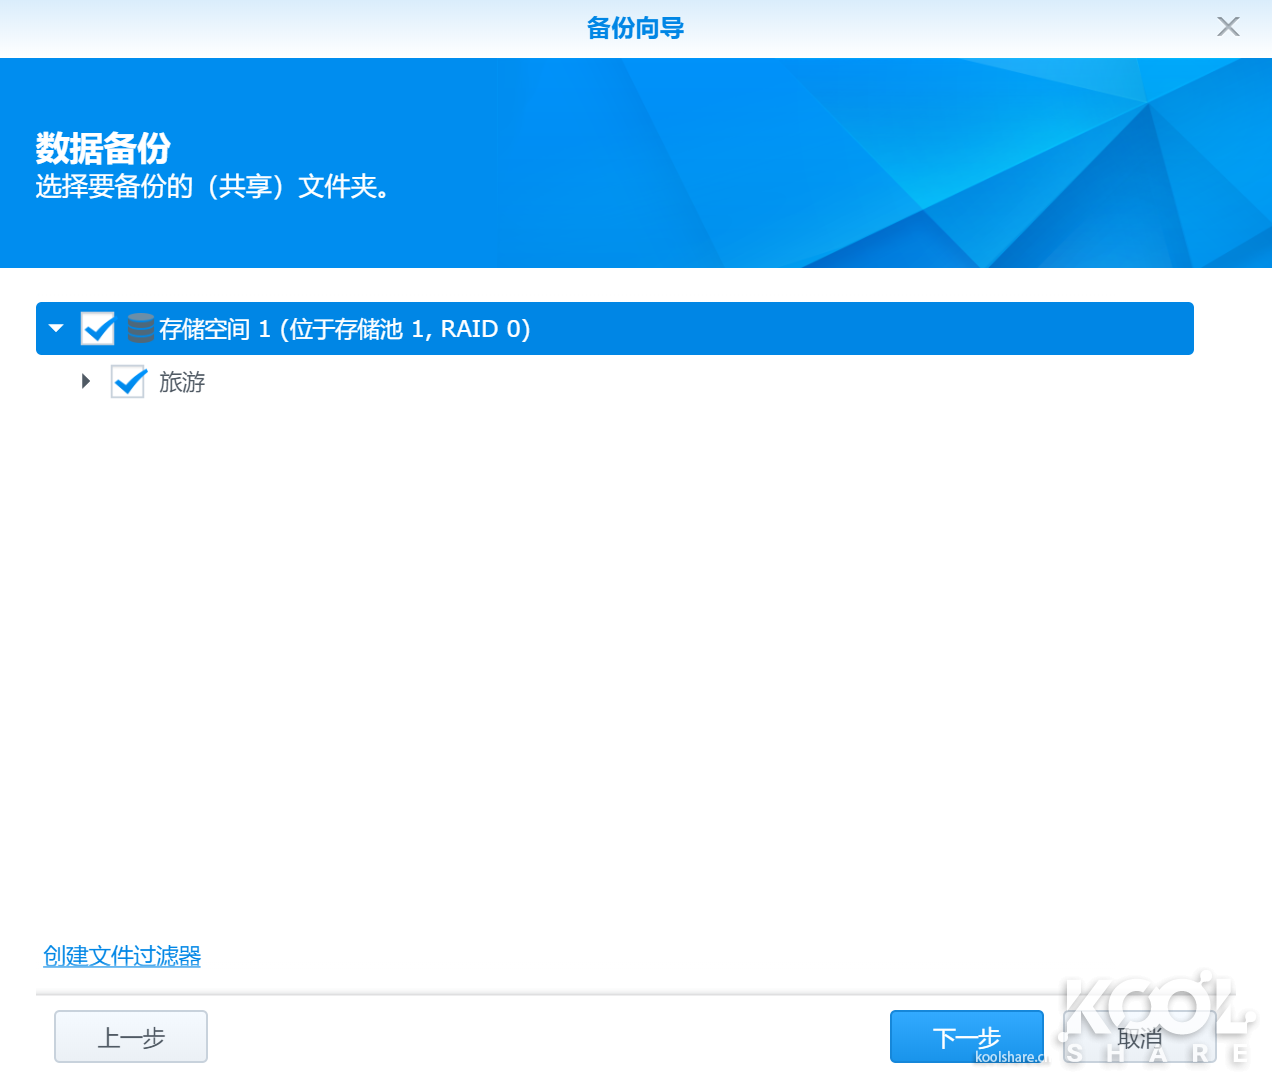Screen dimensions: 1272x1077
Task: Close the backup wizard window
Action: click(1228, 27)
